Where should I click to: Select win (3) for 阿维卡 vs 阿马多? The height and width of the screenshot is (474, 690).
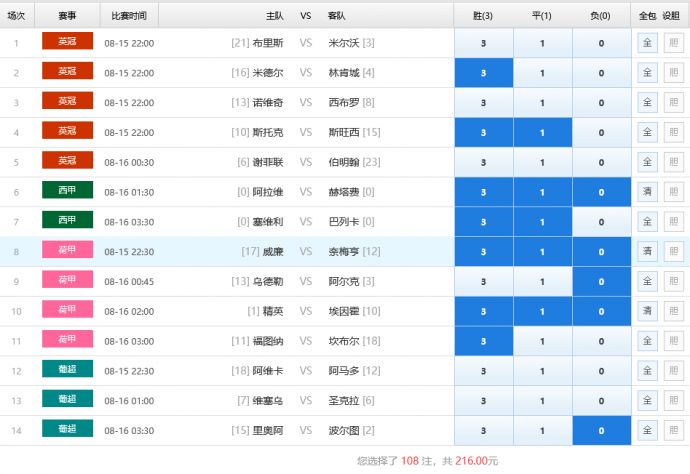pos(484,371)
